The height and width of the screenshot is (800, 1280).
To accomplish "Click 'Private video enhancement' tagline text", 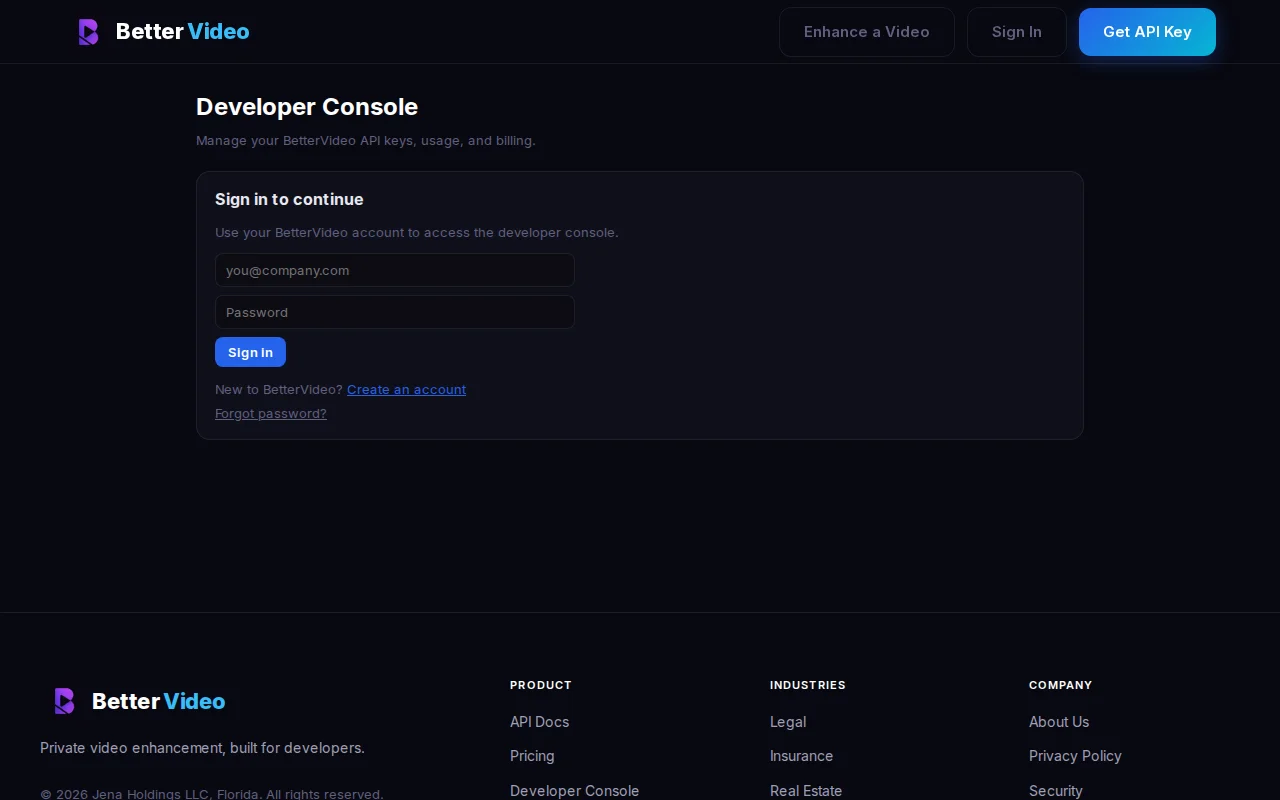I will tap(202, 748).
